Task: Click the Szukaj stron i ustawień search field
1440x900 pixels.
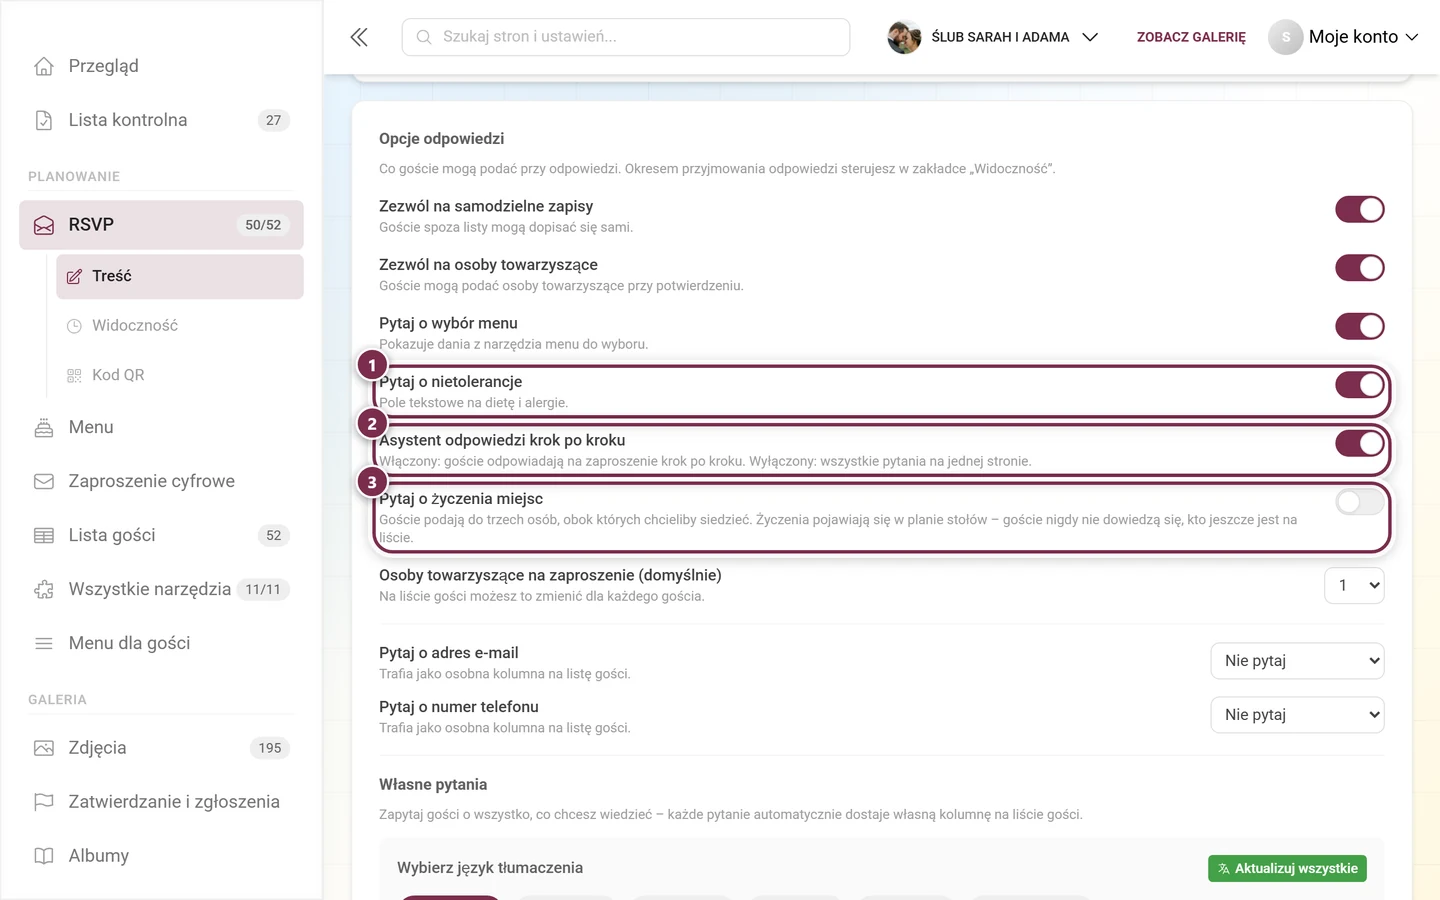Action: tap(626, 37)
